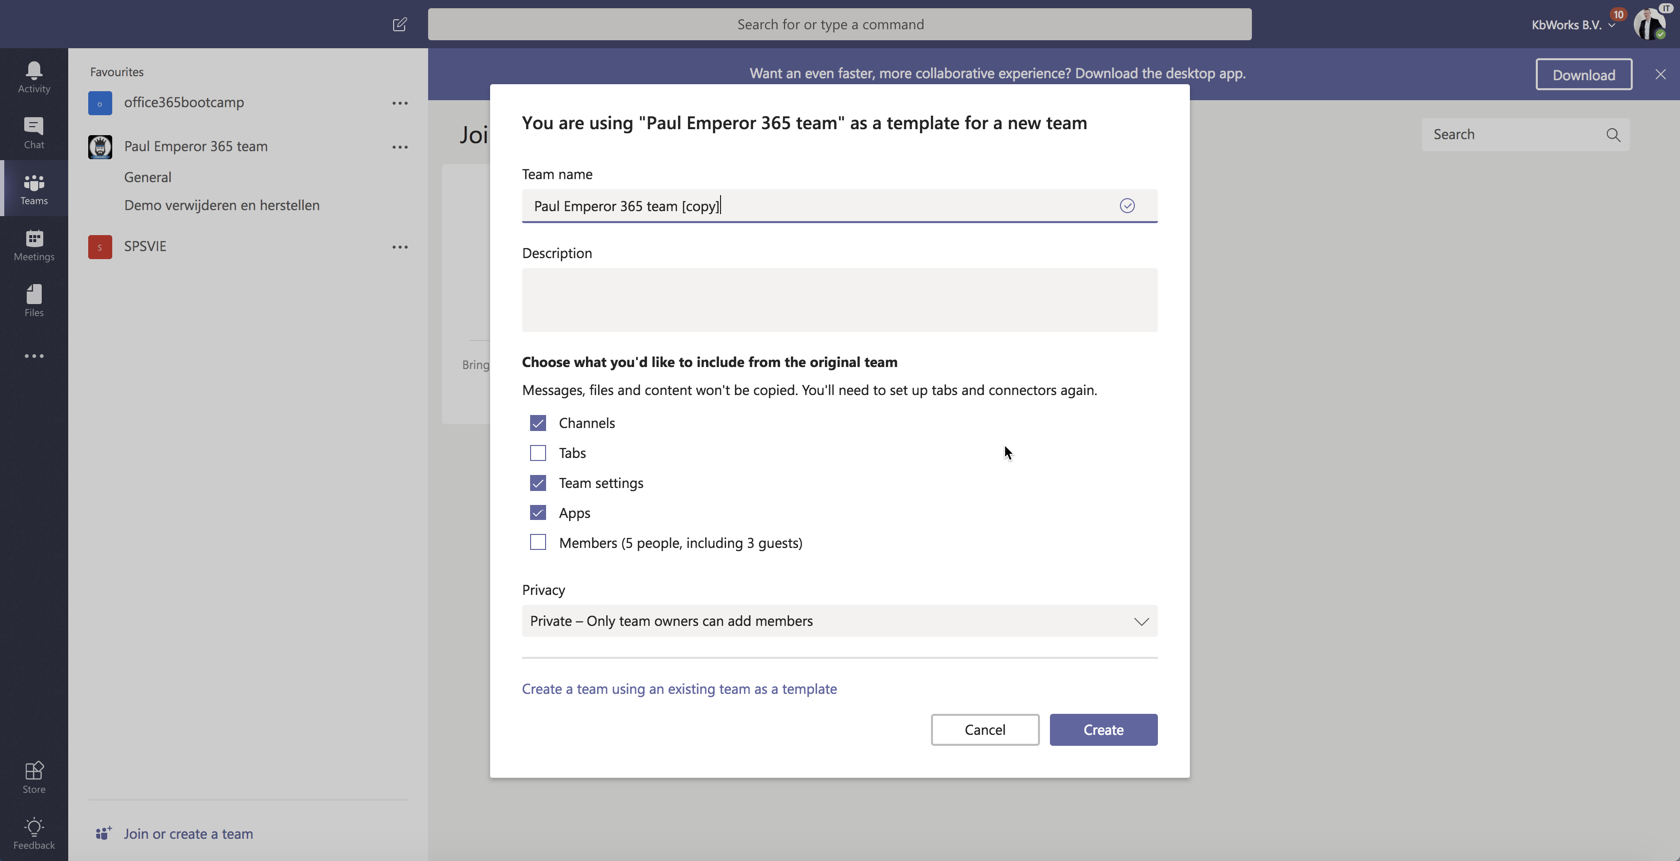This screenshot has height=861, width=1680.
Task: Open the Files section
Action: (x=34, y=300)
